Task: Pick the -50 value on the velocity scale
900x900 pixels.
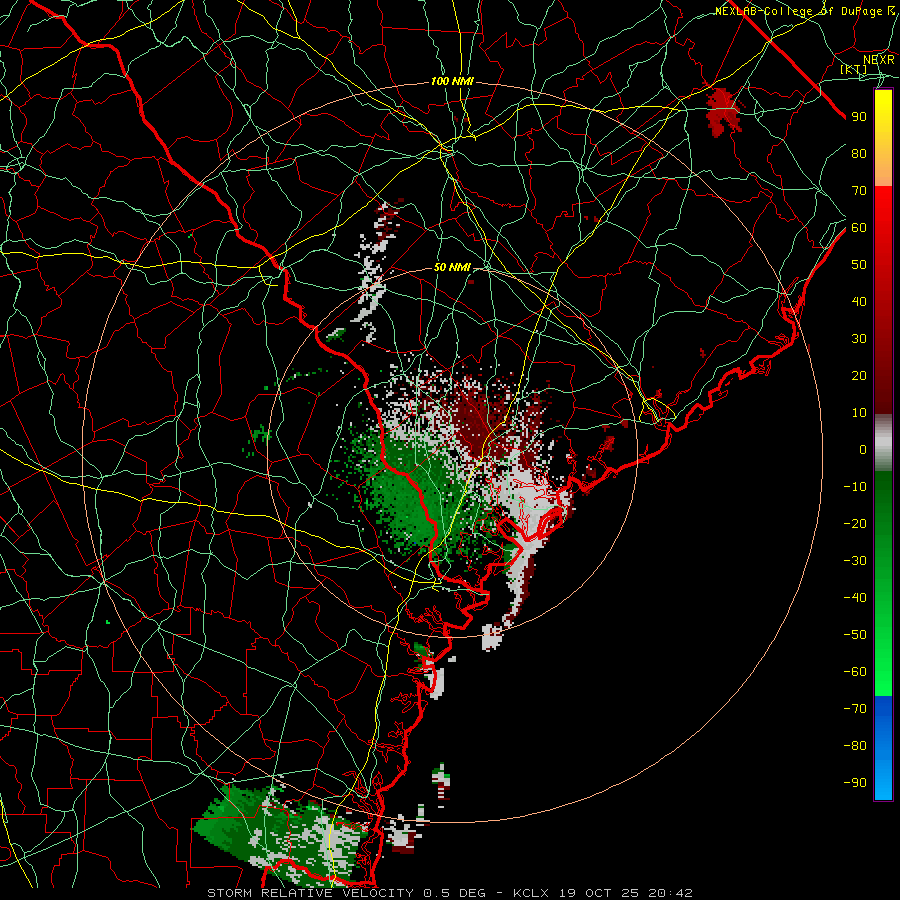Action: click(x=855, y=635)
